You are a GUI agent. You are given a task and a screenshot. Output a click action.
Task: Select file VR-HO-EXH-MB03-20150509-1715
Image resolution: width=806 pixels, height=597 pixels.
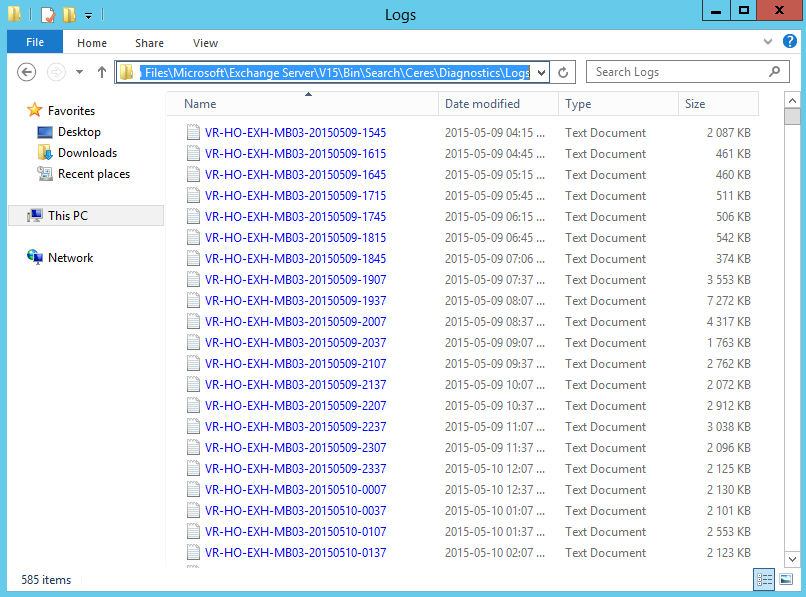(296, 196)
